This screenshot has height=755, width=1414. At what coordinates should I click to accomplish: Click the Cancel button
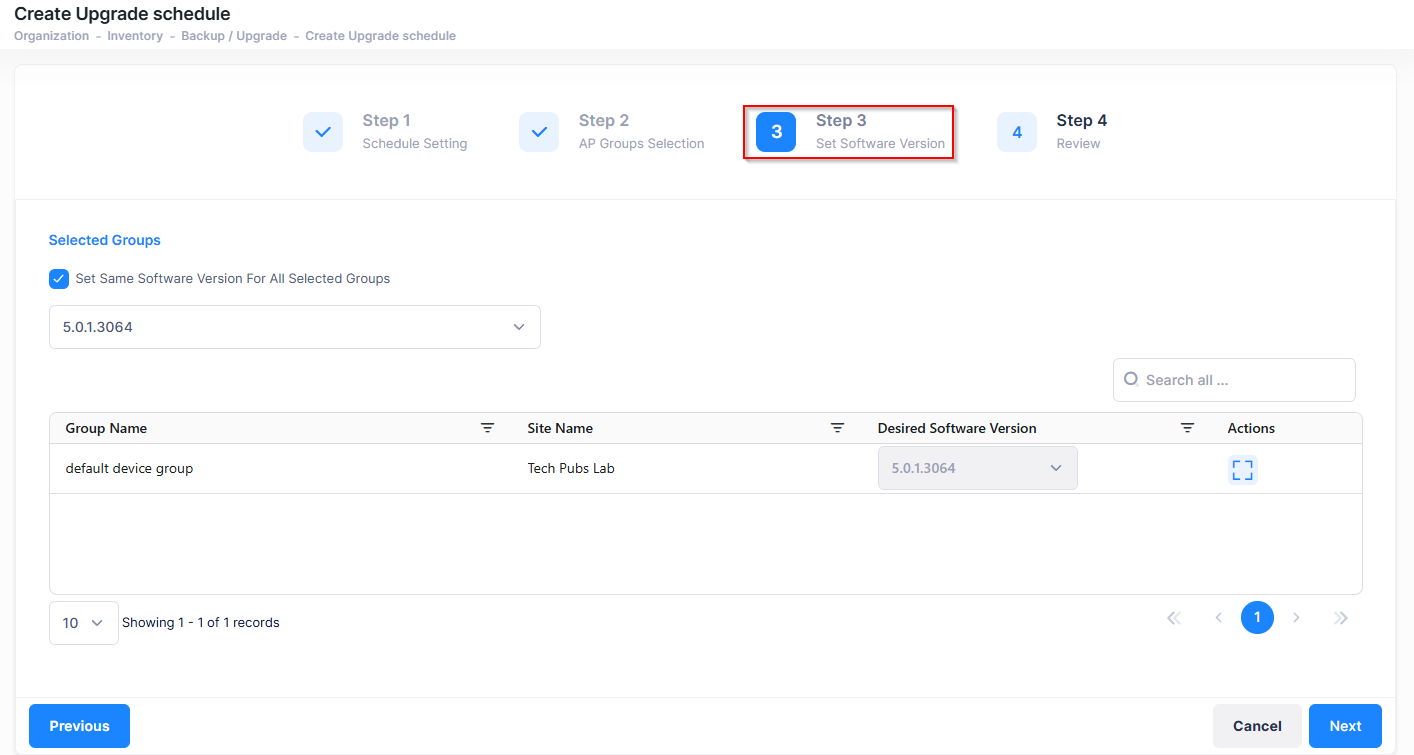point(1256,726)
